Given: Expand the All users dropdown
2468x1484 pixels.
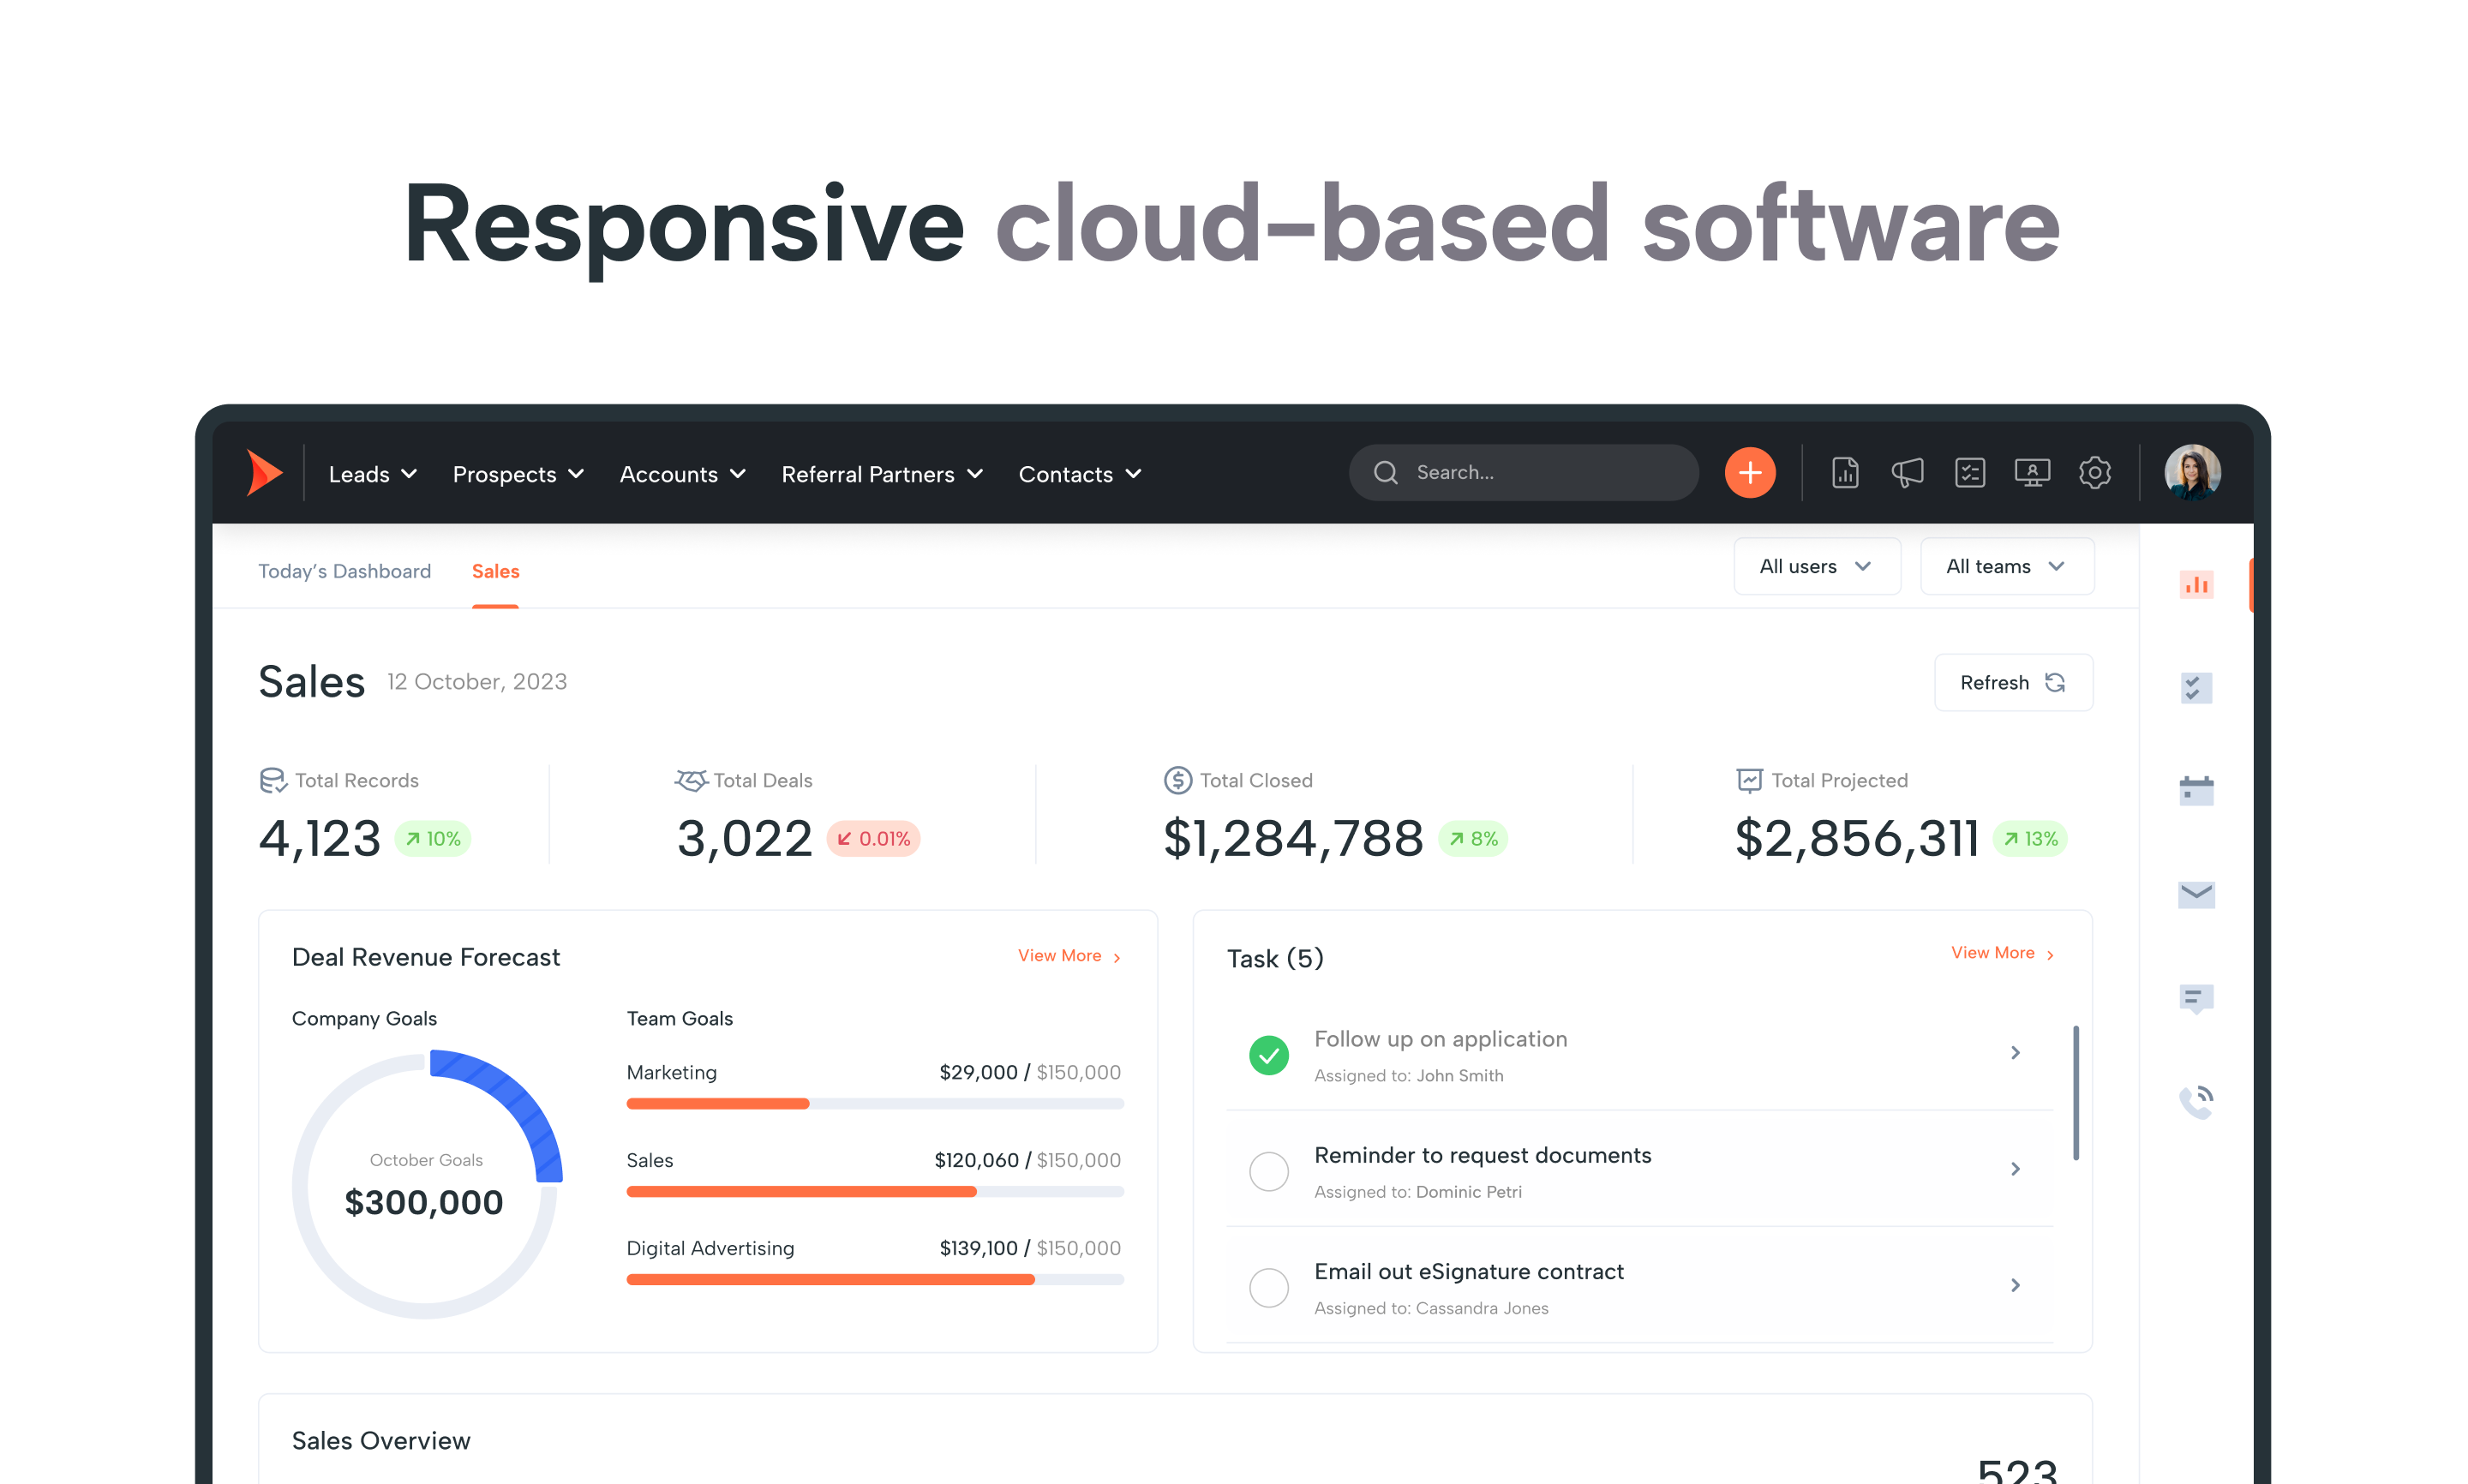Looking at the screenshot, I should point(1815,567).
